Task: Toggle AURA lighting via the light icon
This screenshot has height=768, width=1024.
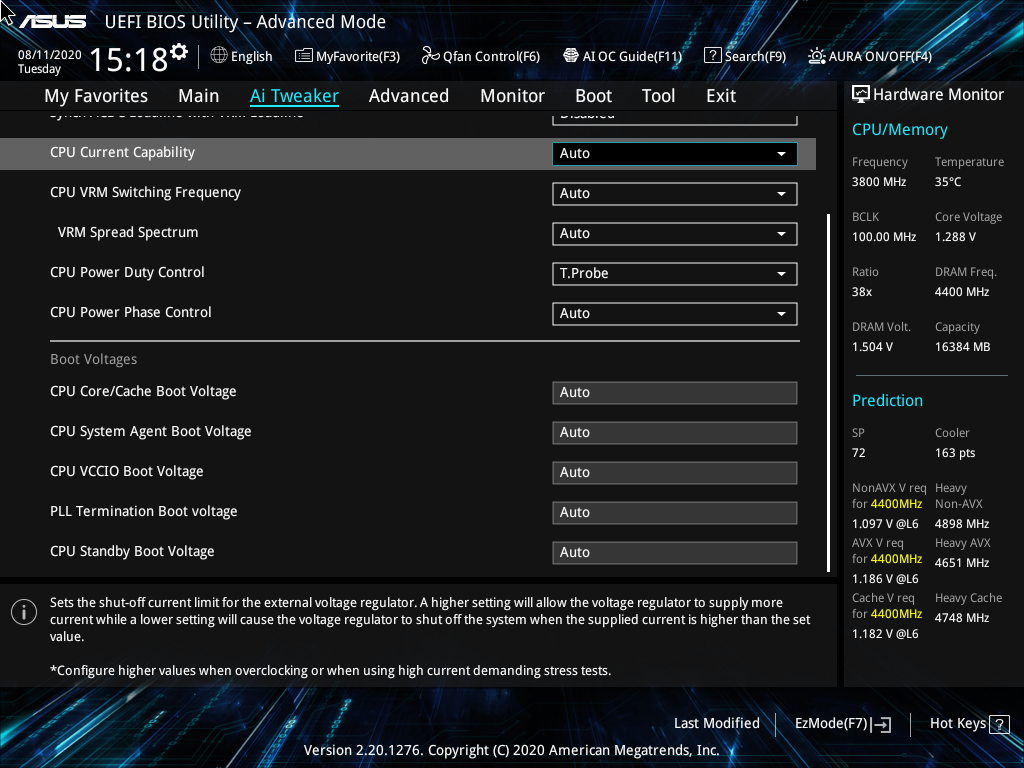Action: pyautogui.click(x=816, y=56)
